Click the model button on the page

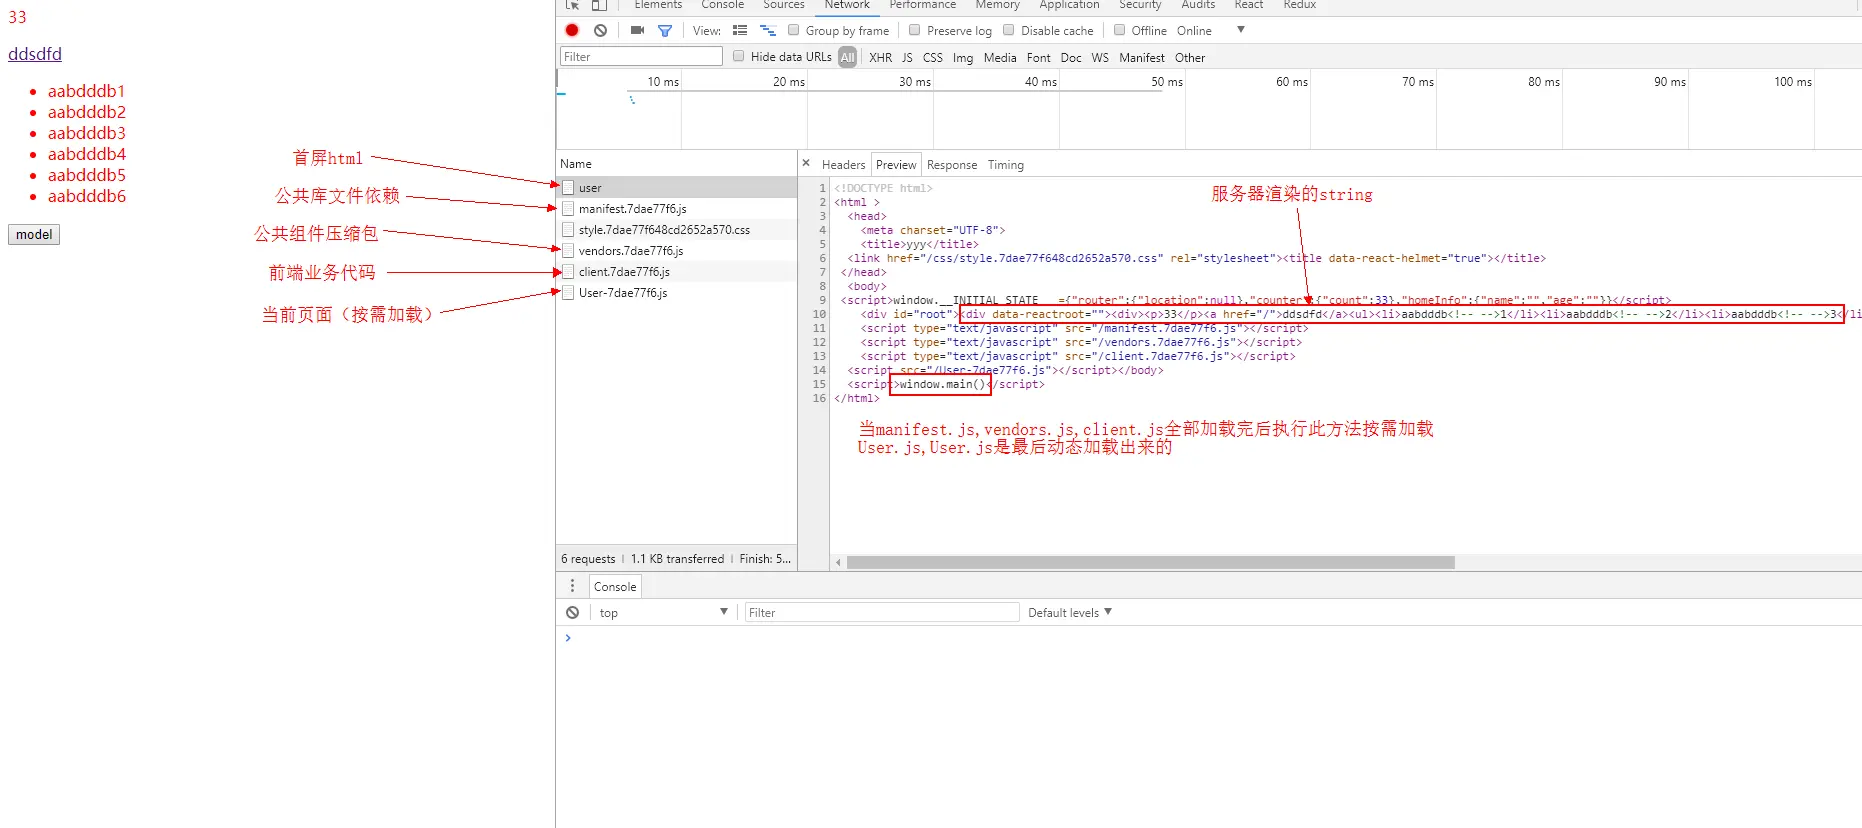34,234
